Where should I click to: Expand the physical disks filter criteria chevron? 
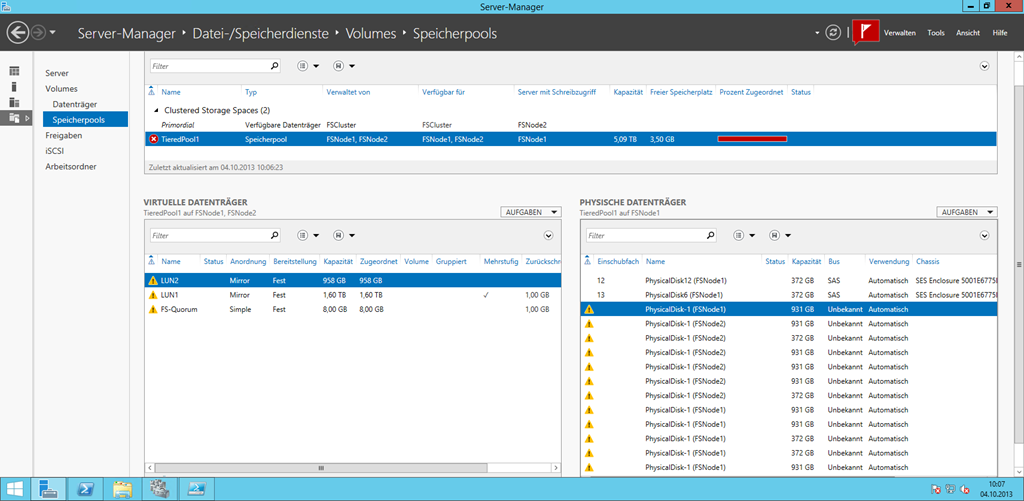[x=985, y=235]
